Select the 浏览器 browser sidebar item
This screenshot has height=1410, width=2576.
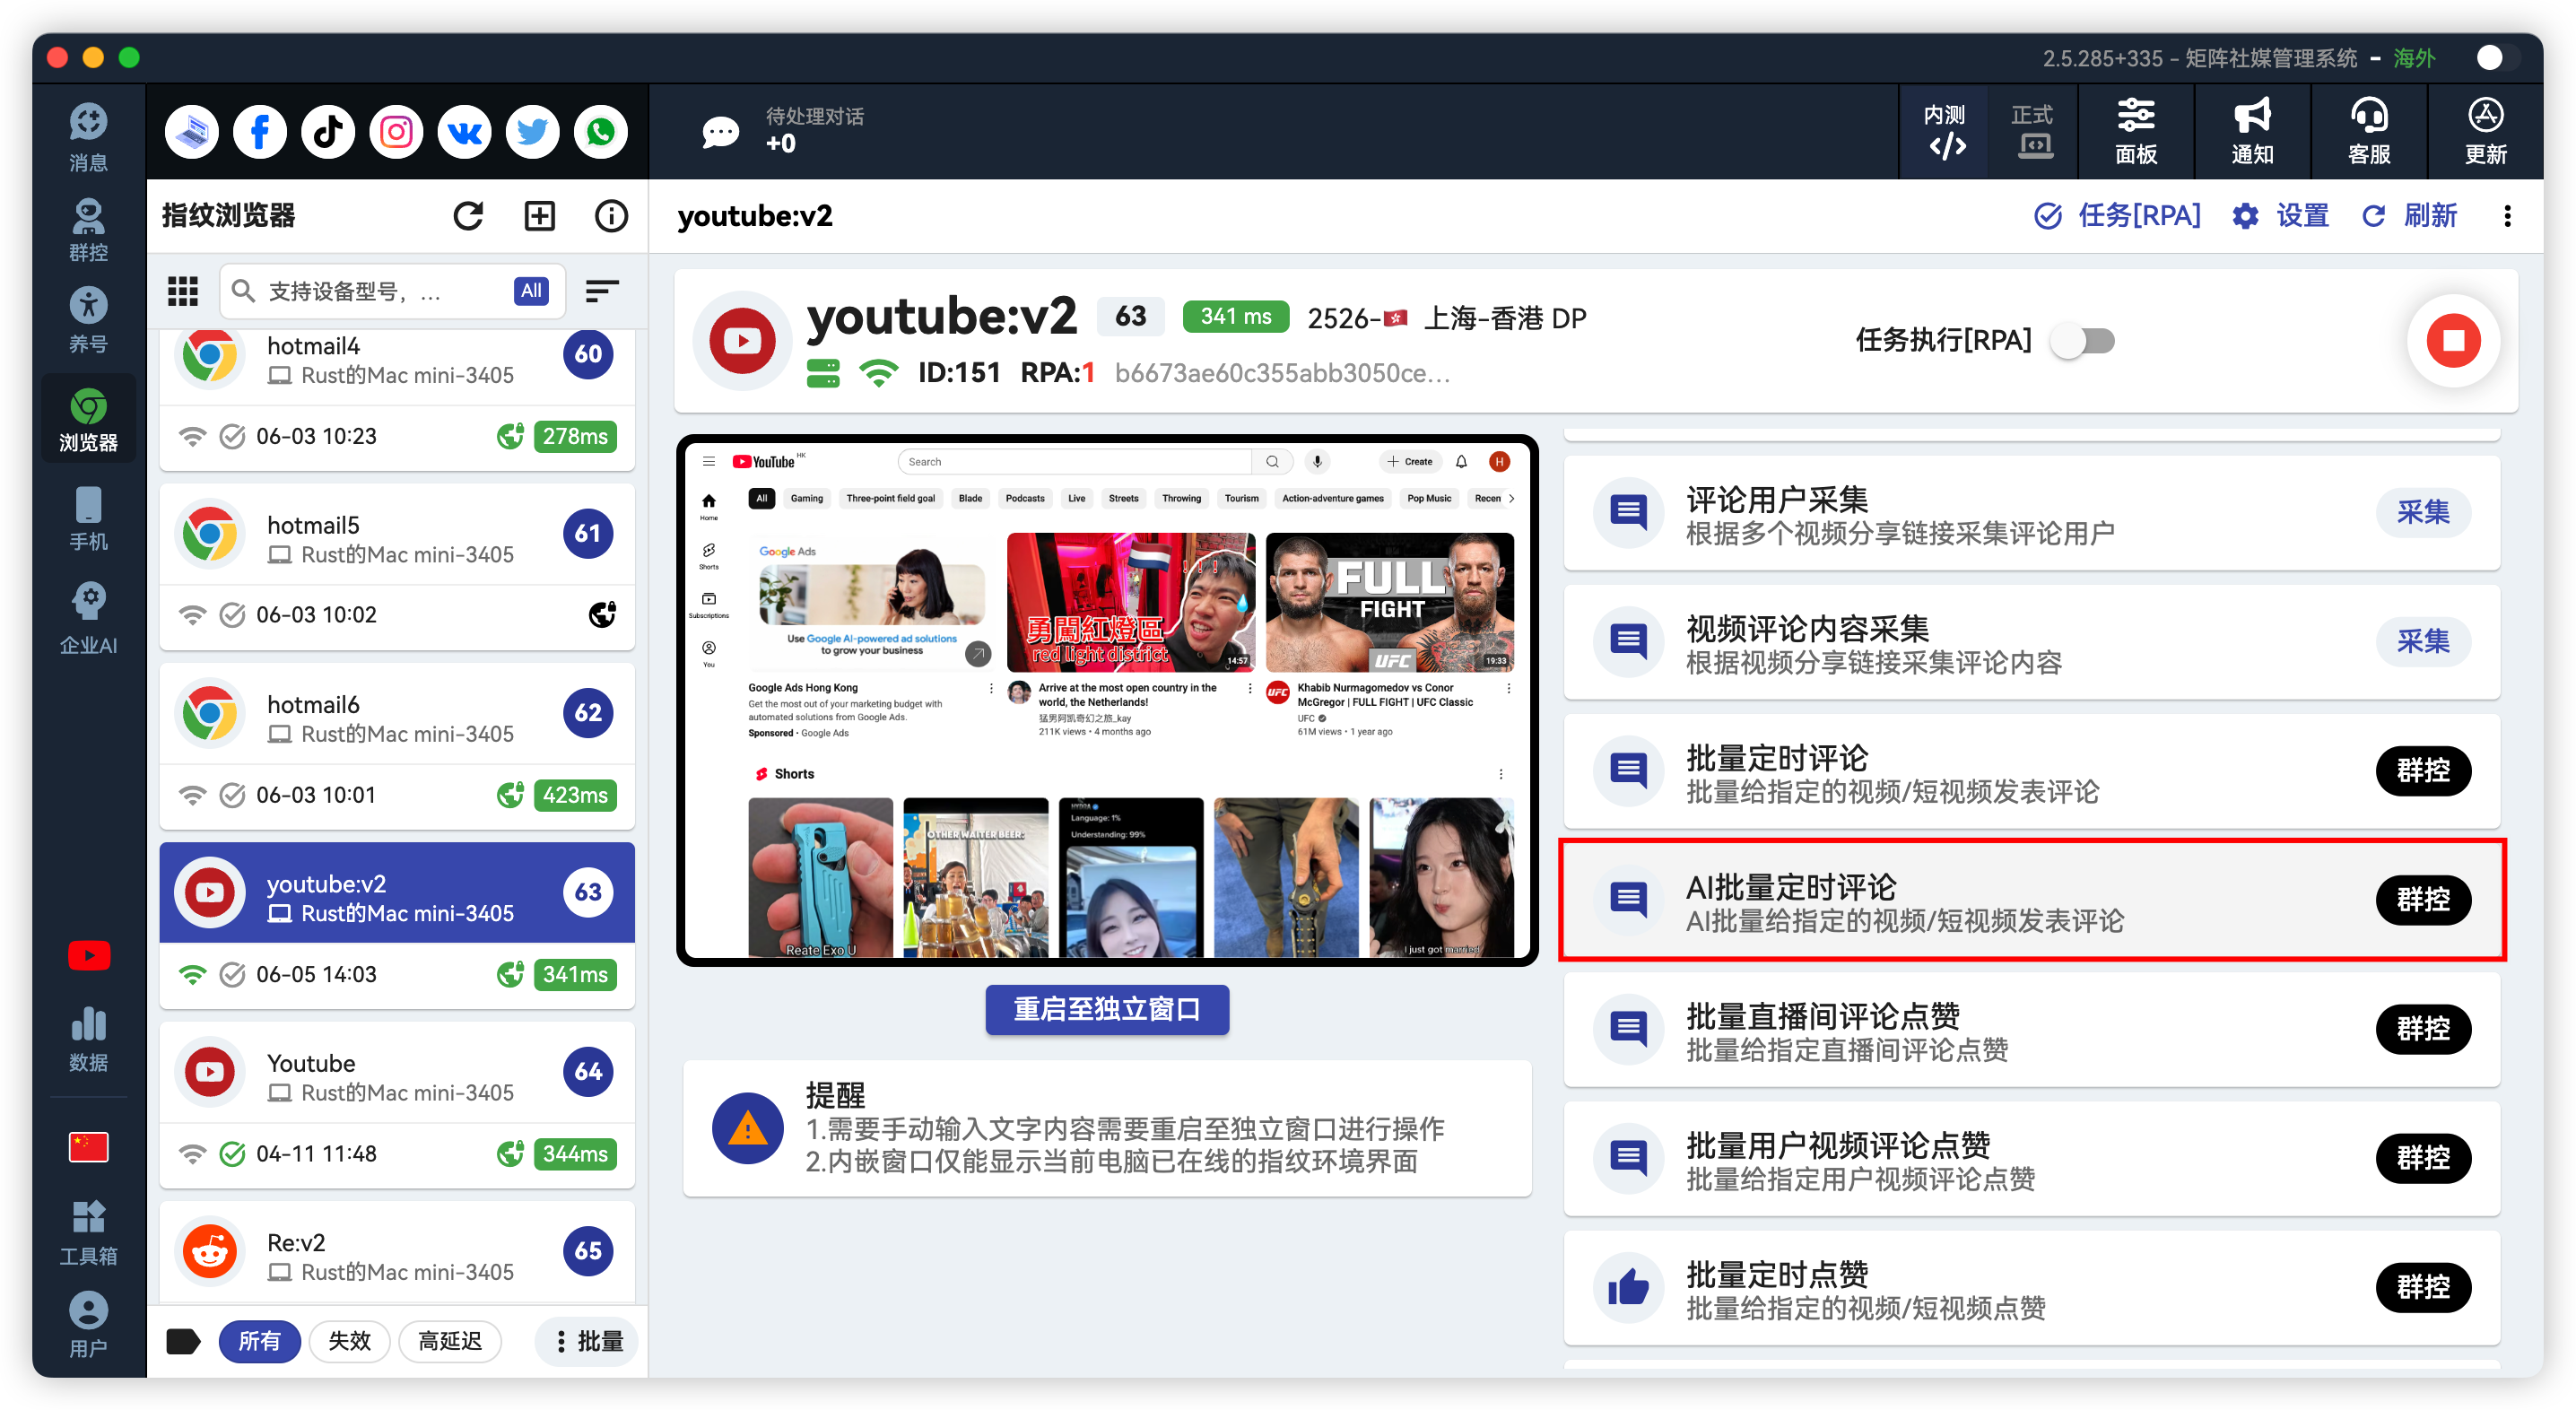click(x=88, y=419)
